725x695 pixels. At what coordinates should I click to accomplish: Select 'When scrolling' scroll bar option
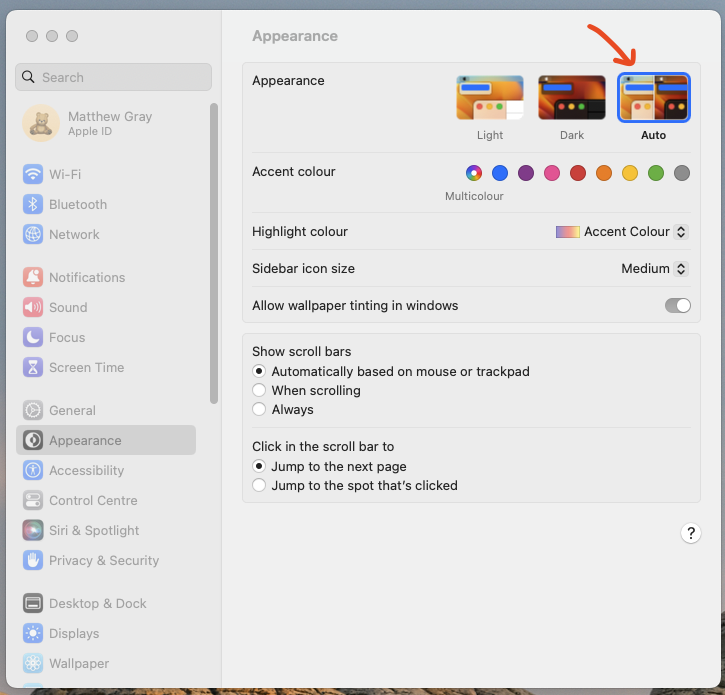coord(259,390)
